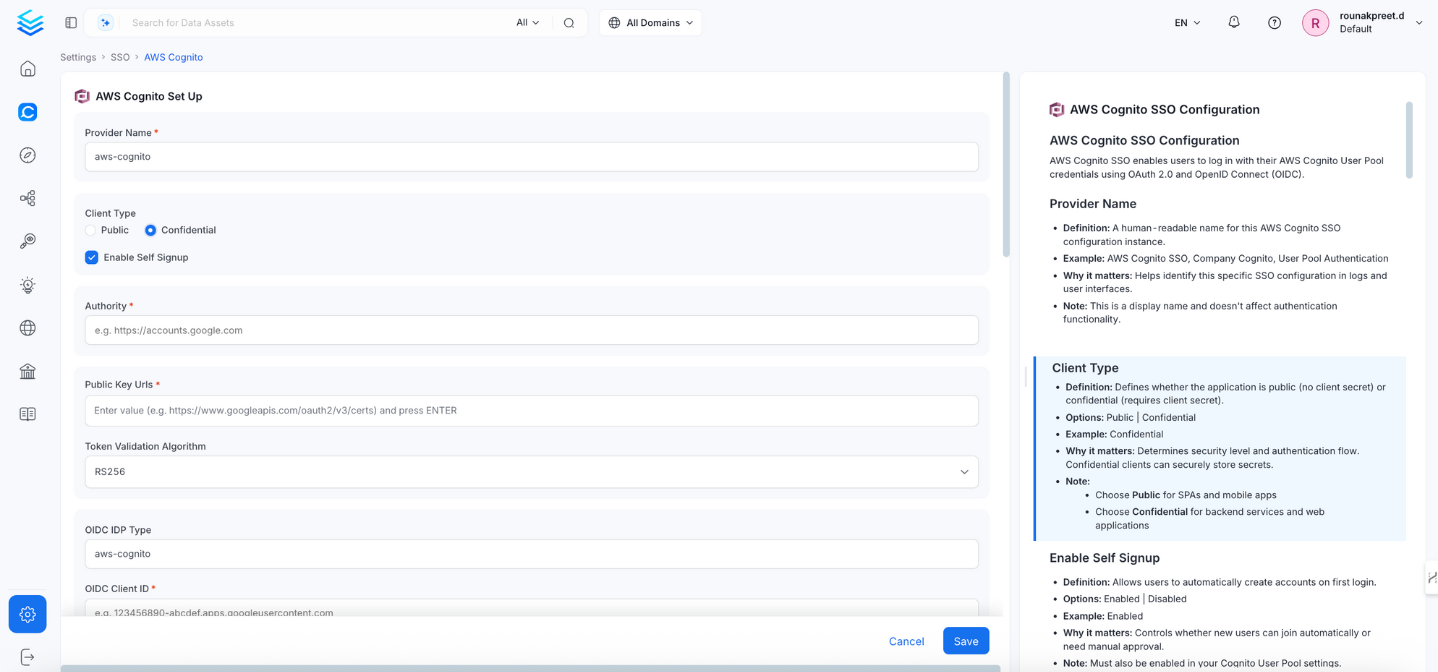Open the help question mark icon
This screenshot has height=672, width=1438.
pyautogui.click(x=1274, y=22)
